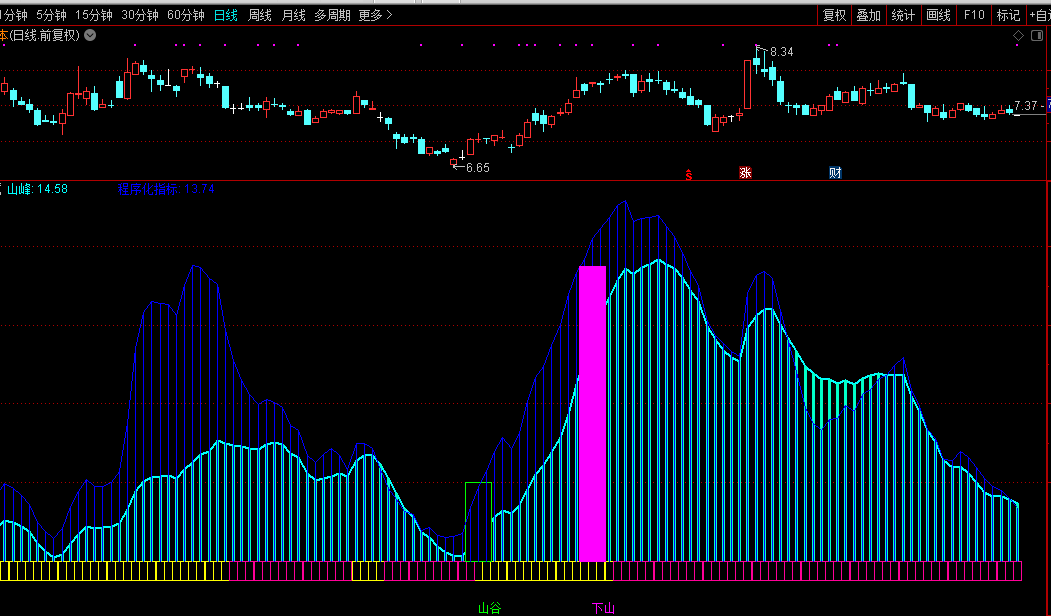This screenshot has width=1051, height=616.
Task: Click the red $ marker icon
Action: coord(688,174)
